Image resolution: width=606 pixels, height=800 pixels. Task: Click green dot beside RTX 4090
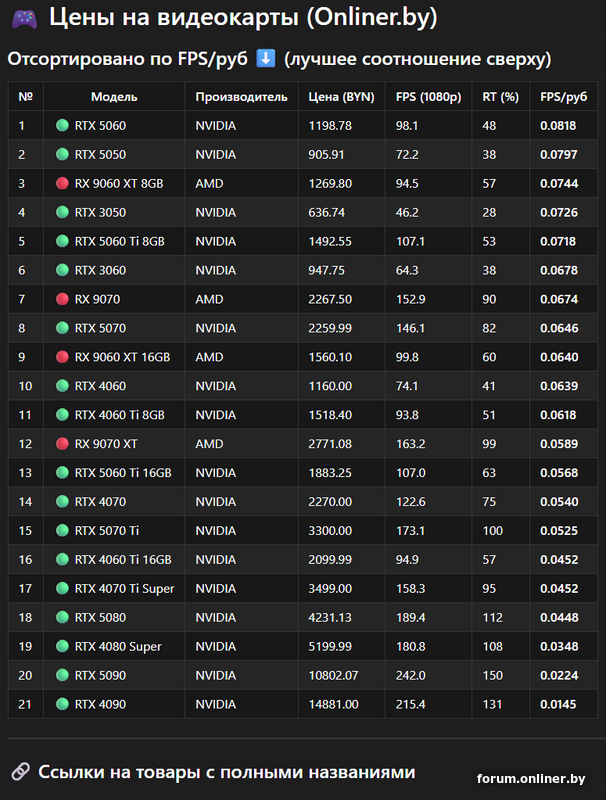point(62,705)
